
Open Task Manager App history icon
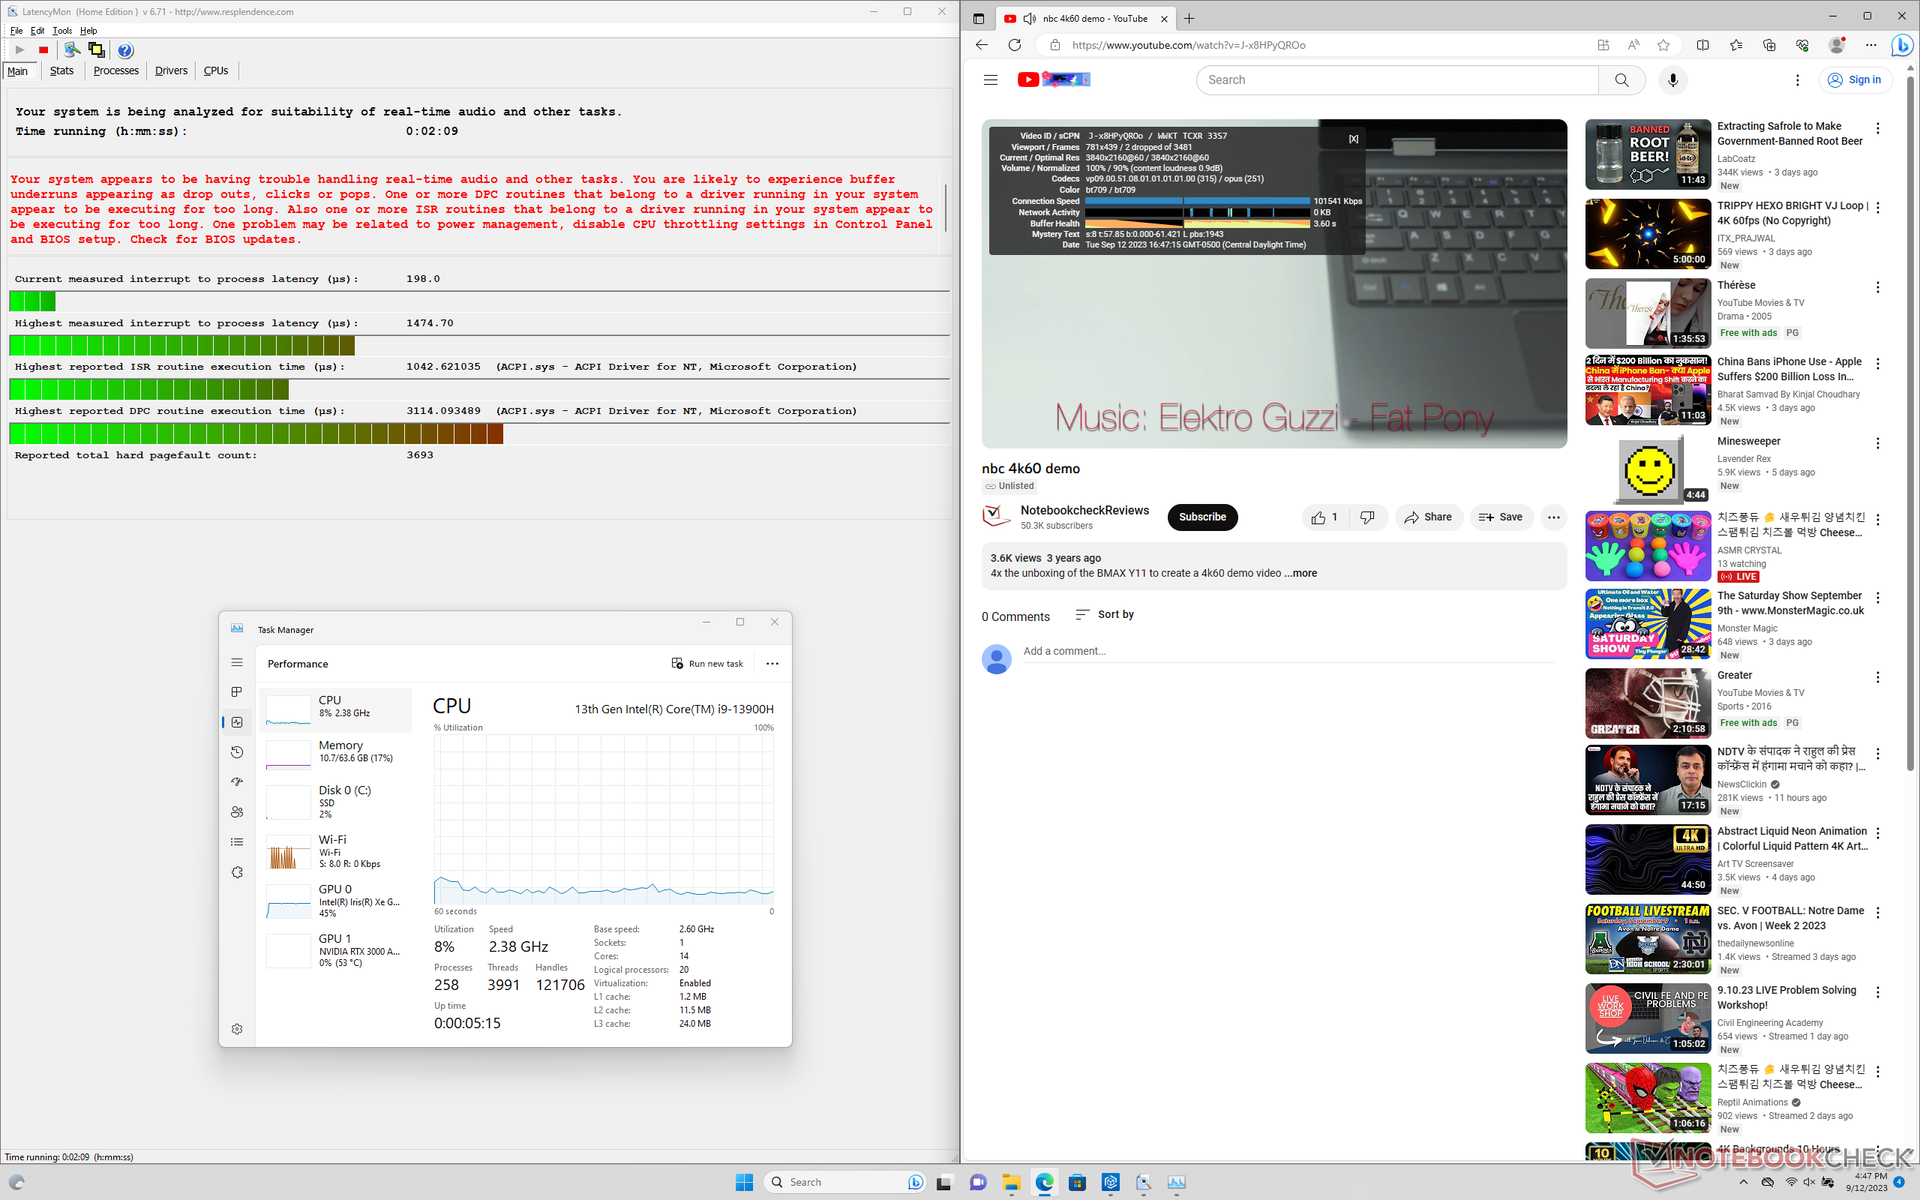tap(237, 752)
